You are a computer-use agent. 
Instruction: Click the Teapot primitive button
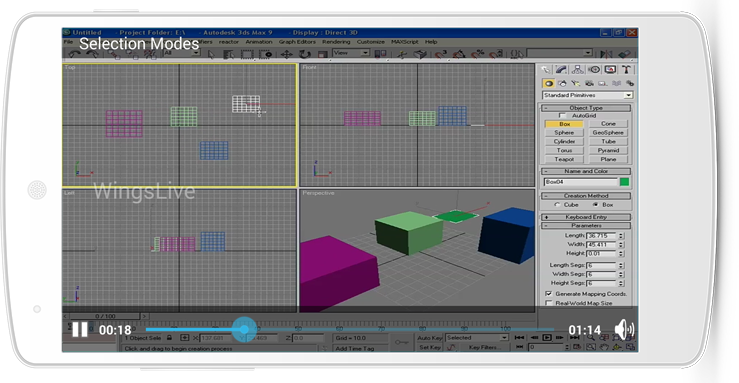[564, 159]
